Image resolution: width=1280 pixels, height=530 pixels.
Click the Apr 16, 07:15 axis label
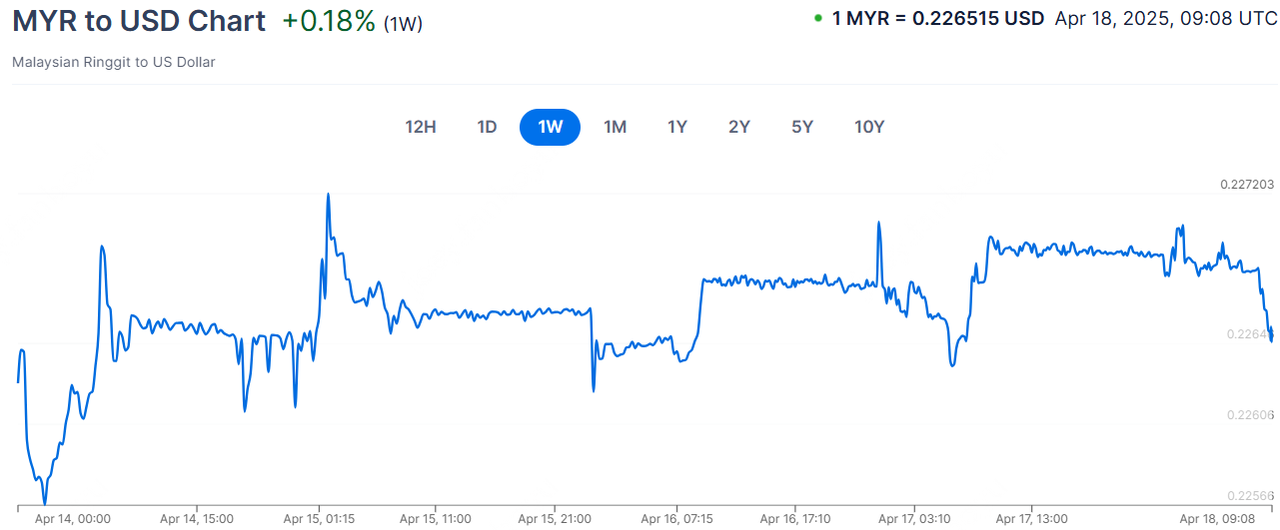[x=677, y=519]
